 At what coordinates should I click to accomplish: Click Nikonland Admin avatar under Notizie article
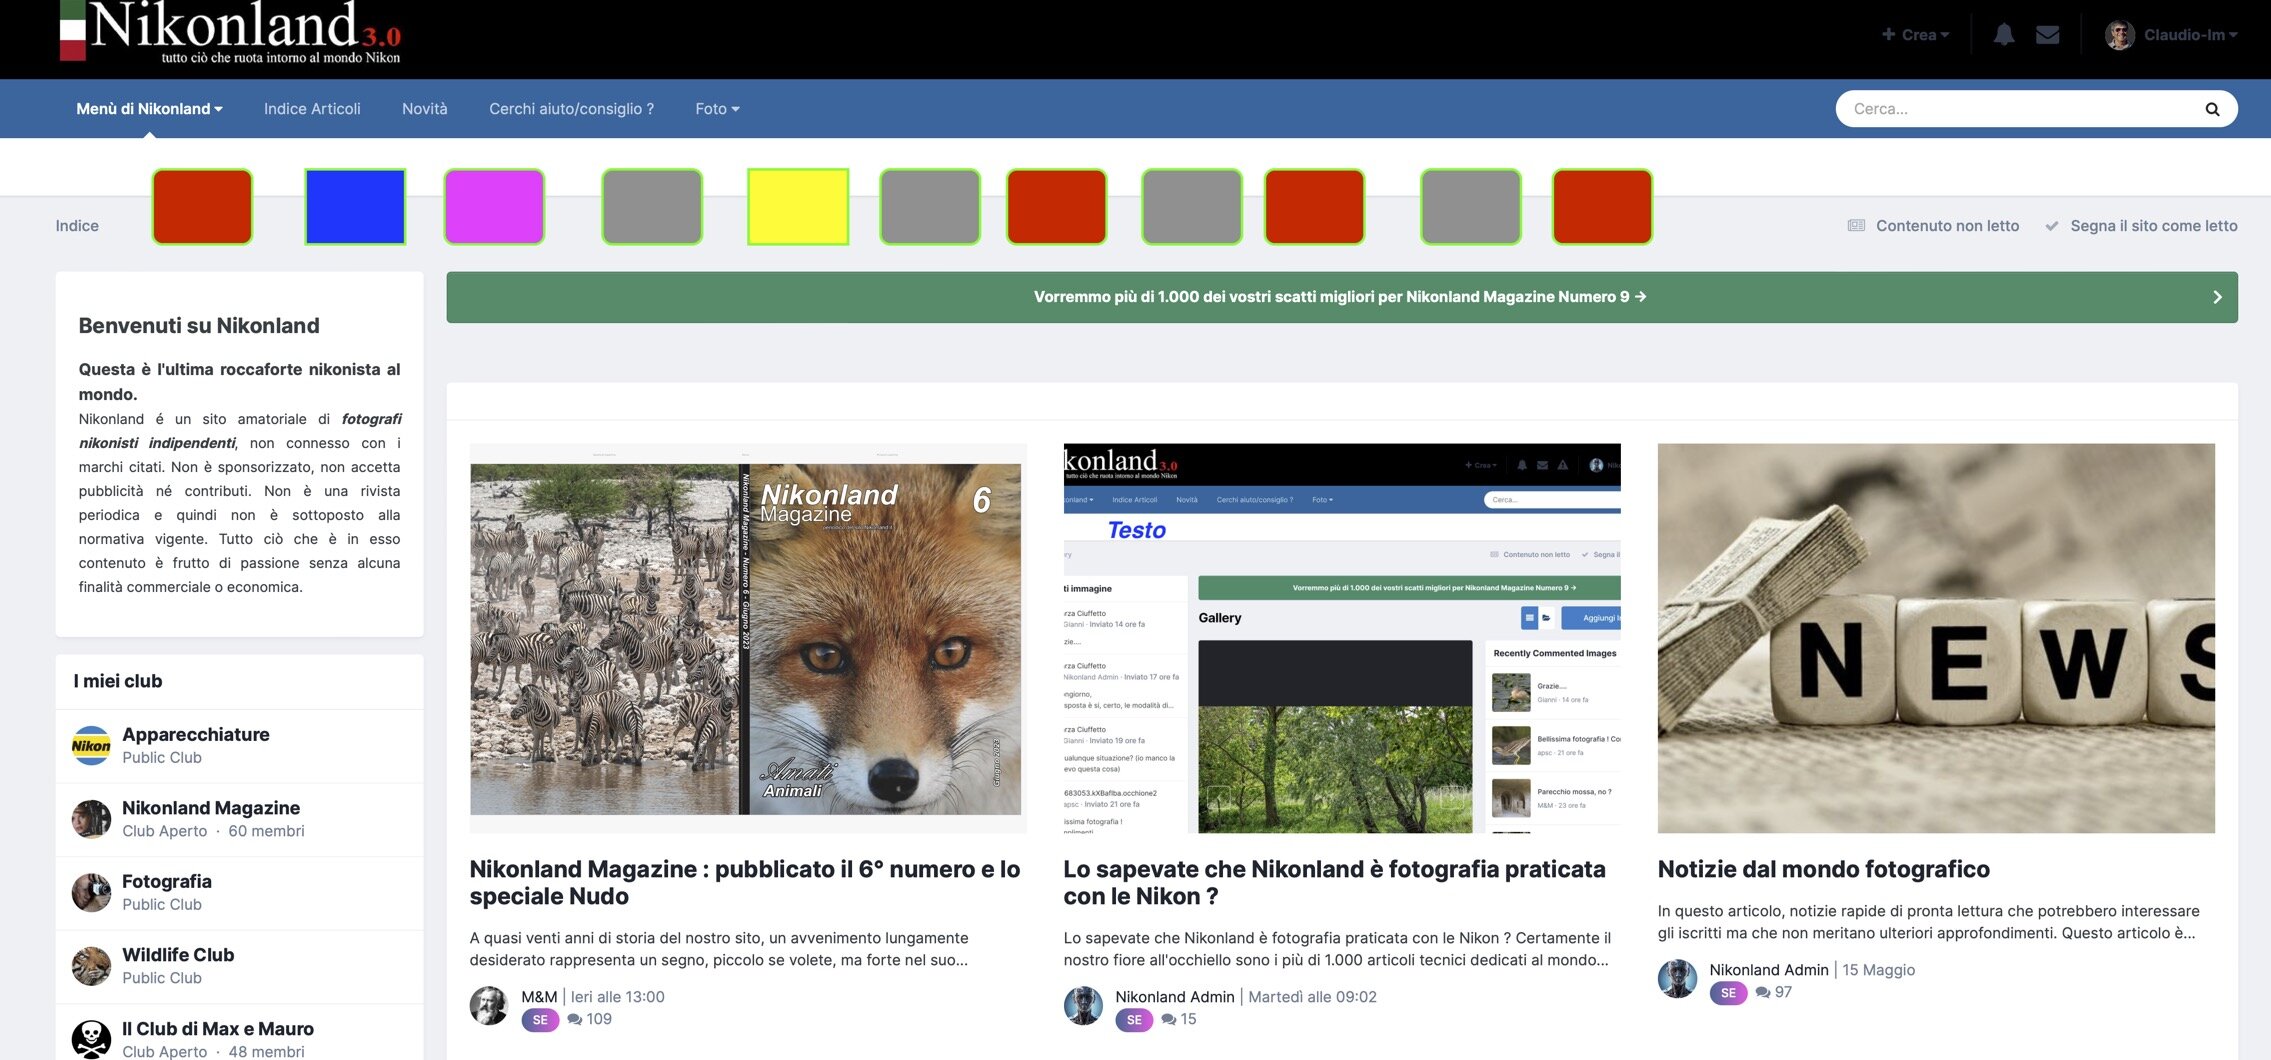coord(1677,979)
